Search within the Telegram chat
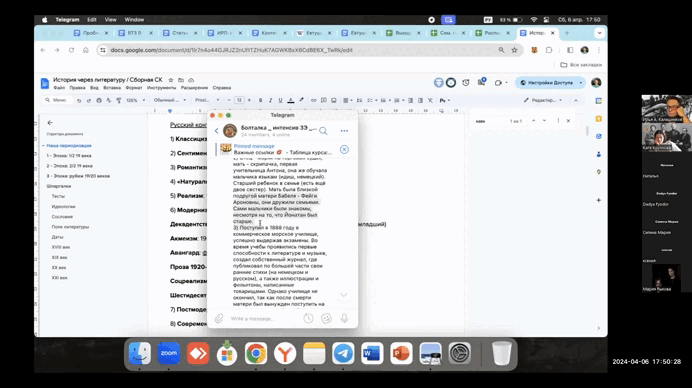 tap(323, 131)
